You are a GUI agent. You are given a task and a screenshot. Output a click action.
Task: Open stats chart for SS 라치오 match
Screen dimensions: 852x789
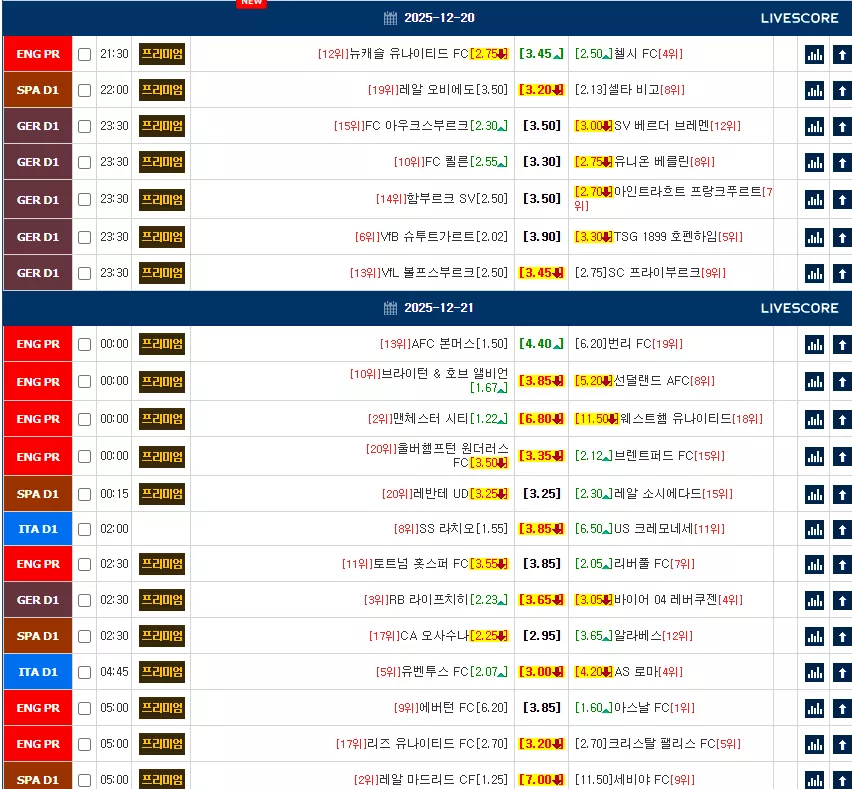(814, 529)
